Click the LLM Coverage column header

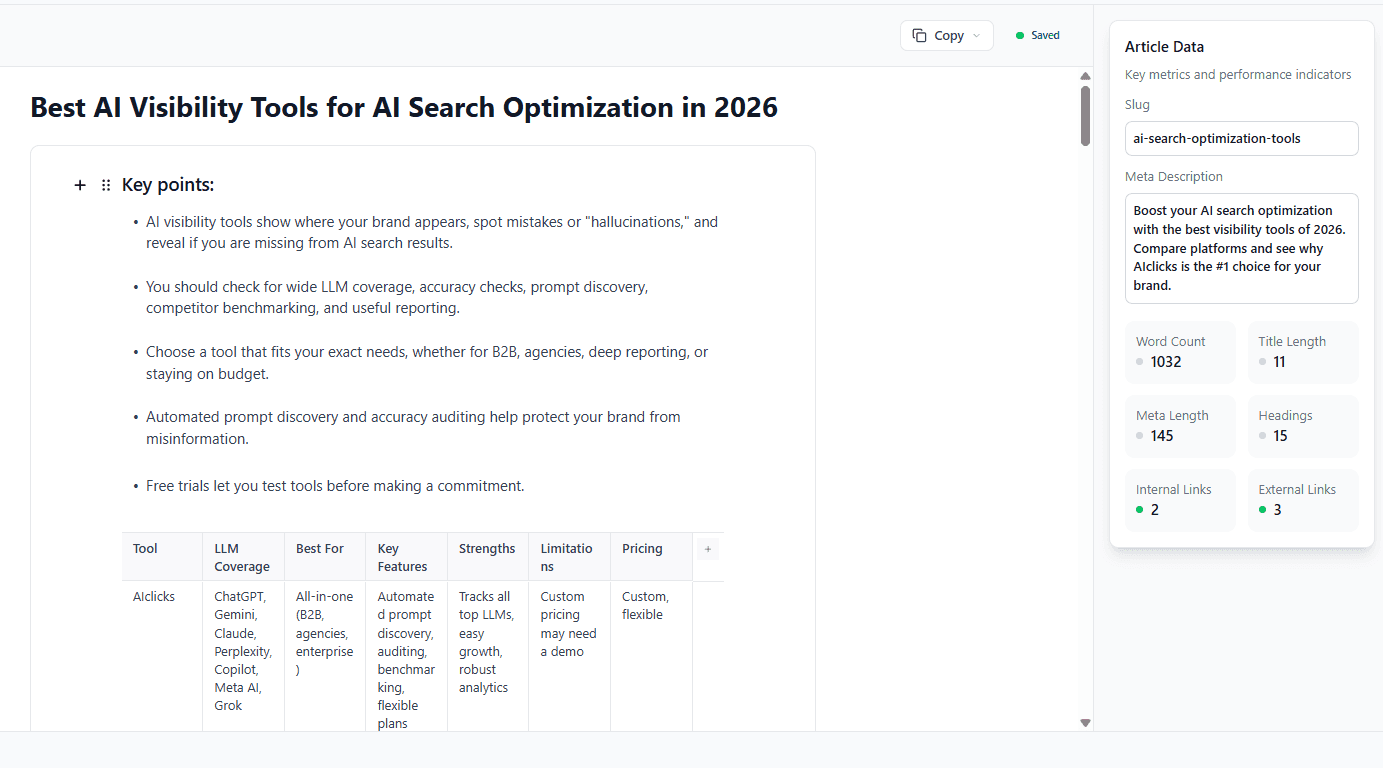pos(243,557)
